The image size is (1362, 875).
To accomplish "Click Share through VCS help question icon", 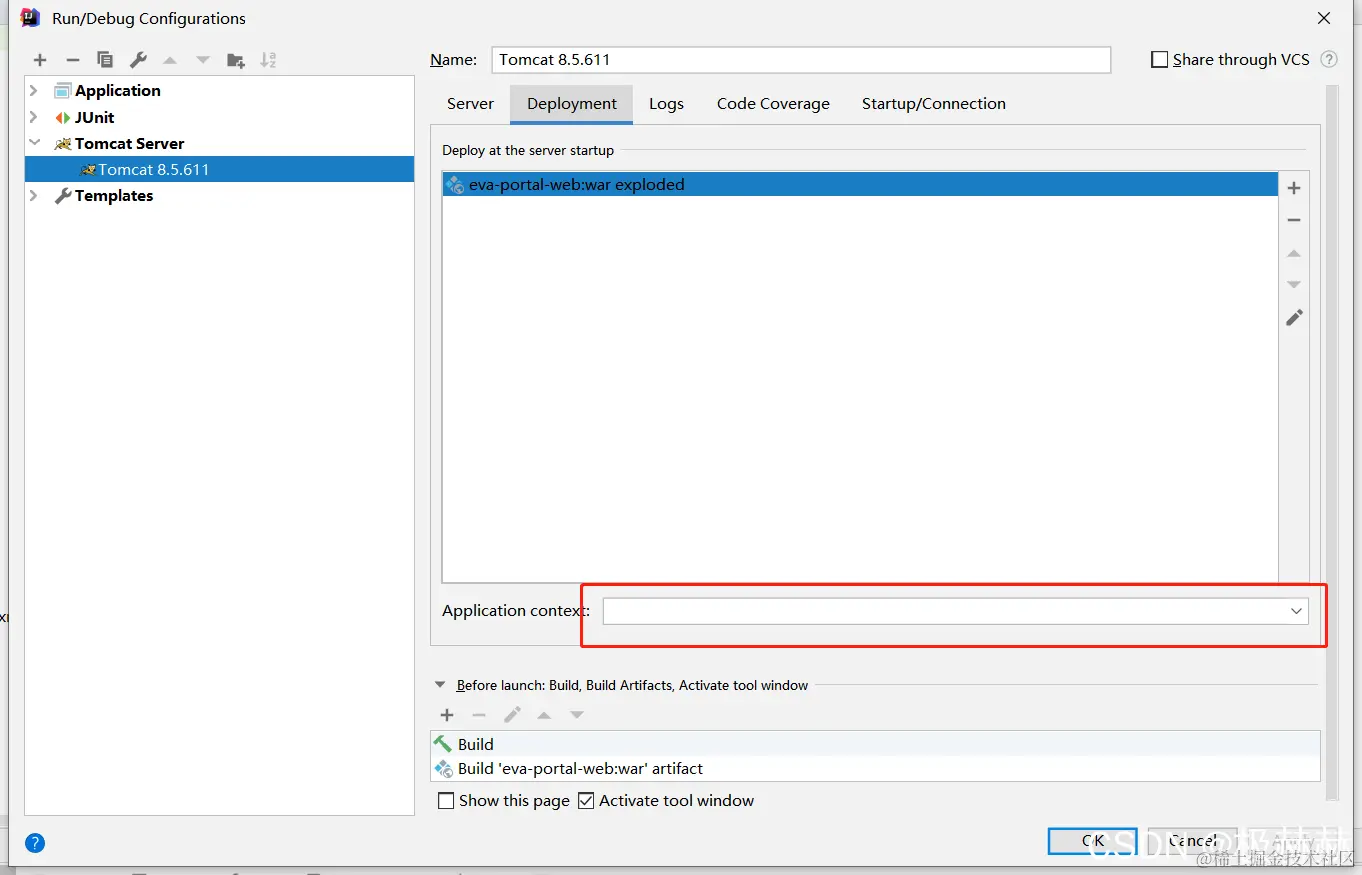I will point(1329,59).
